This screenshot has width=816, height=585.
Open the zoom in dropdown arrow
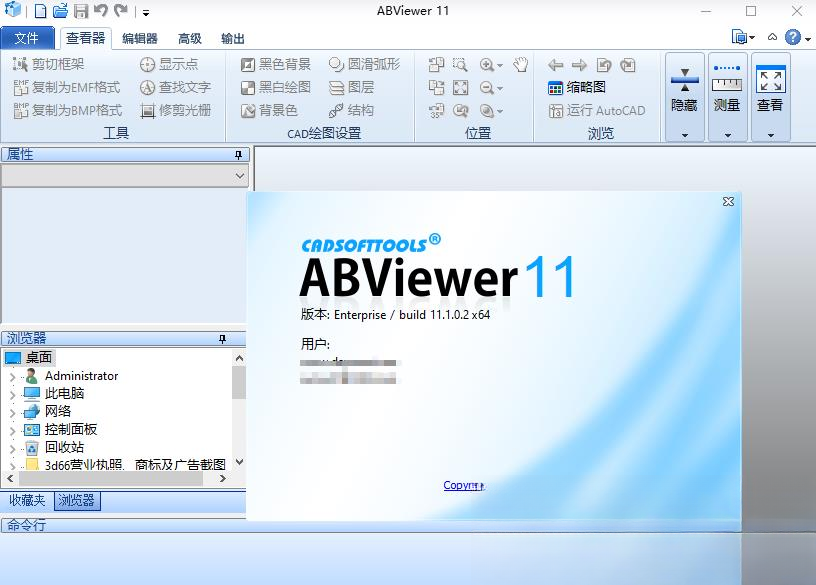coord(500,66)
